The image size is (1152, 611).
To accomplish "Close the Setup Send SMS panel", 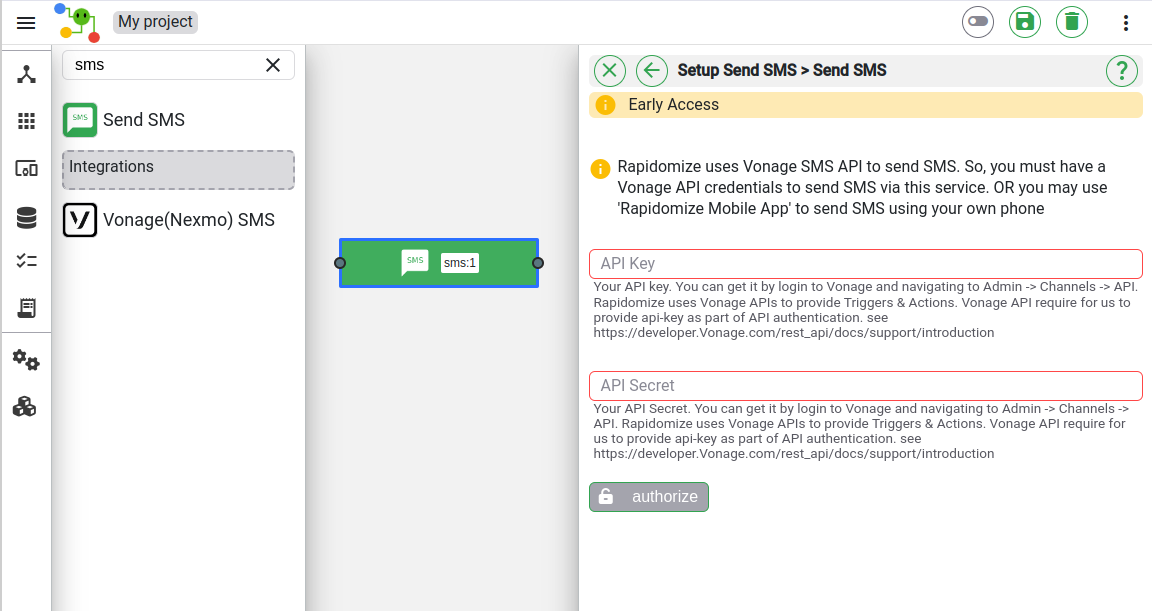I will coord(609,70).
